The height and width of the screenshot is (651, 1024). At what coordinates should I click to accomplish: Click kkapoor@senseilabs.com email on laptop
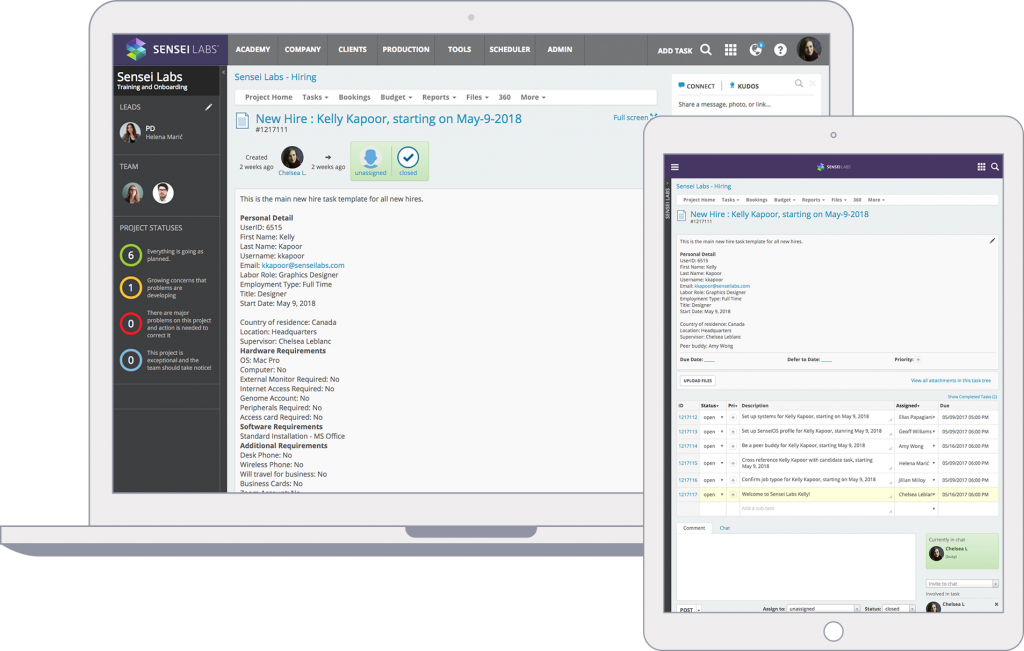pos(302,266)
